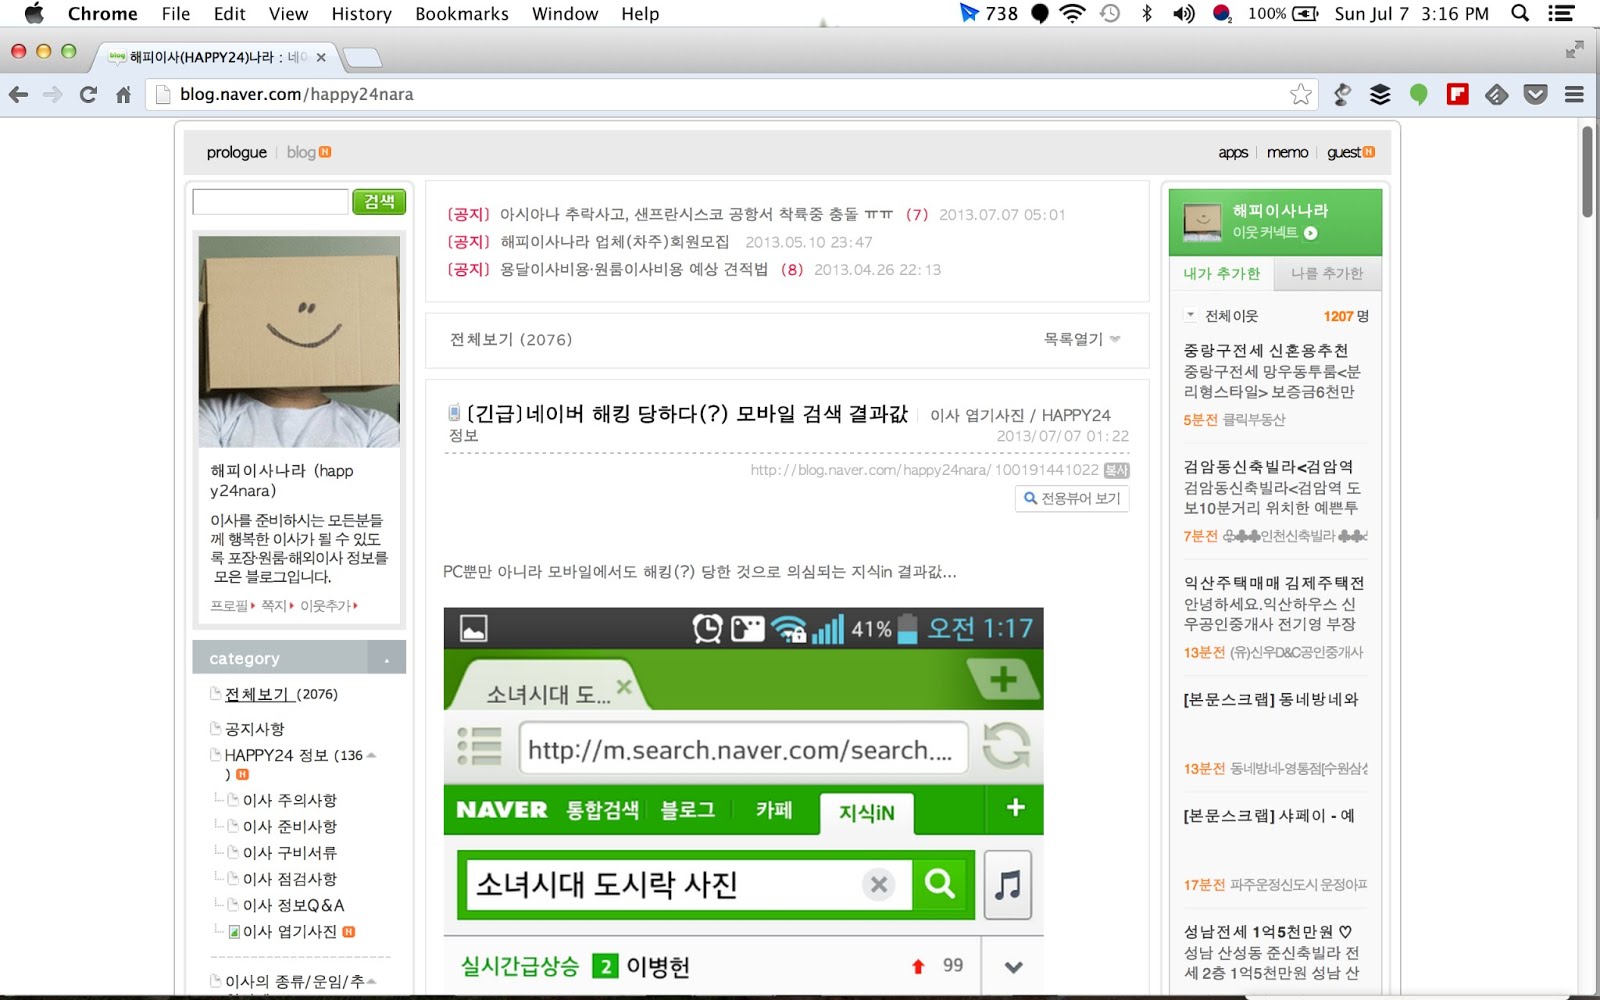
Task: Select 이사 점검사항 category
Action: point(290,878)
